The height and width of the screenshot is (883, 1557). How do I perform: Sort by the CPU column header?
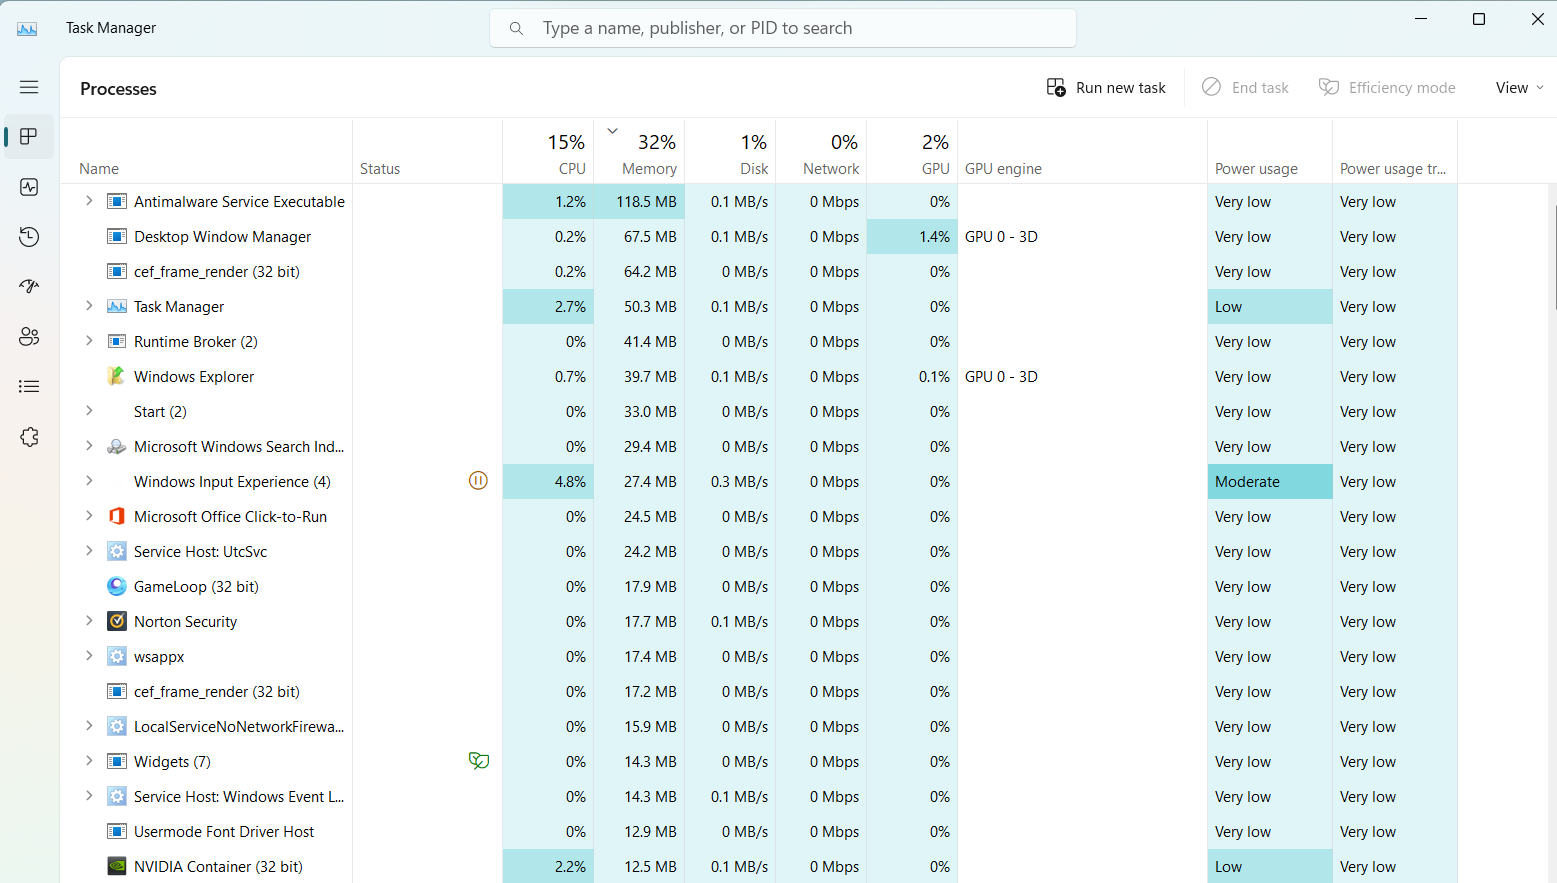pyautogui.click(x=548, y=152)
